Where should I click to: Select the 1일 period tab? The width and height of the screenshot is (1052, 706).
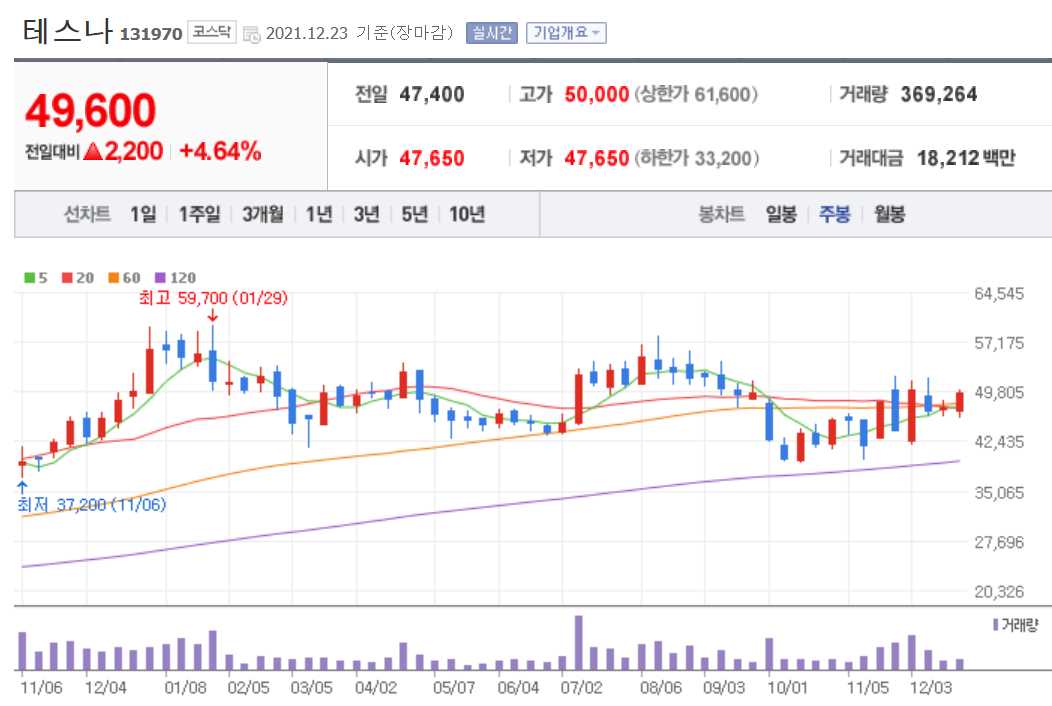click(141, 213)
